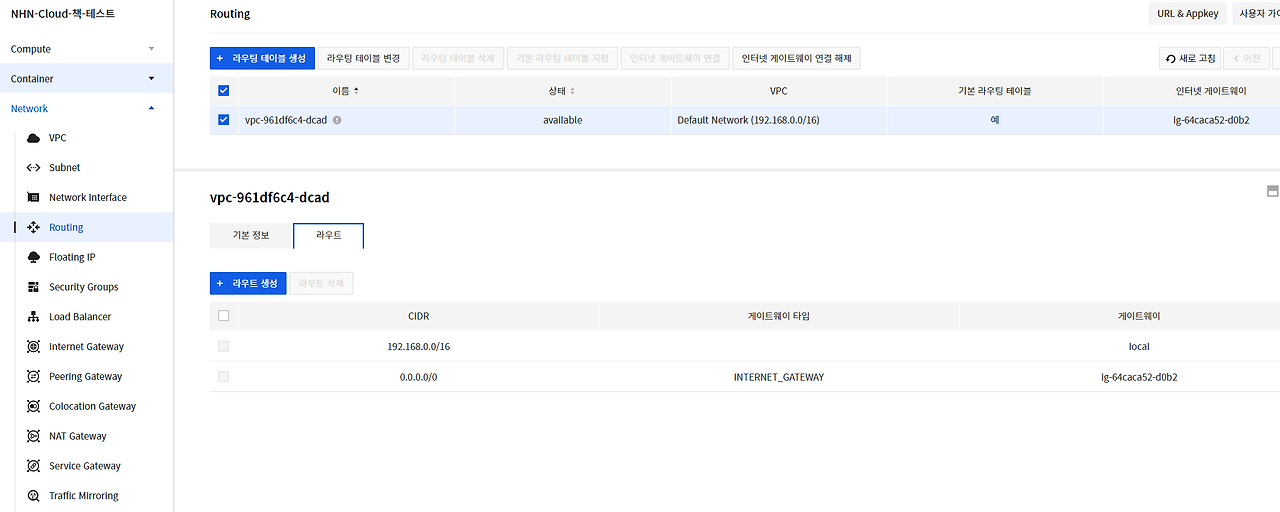This screenshot has height=512, width=1280.
Task: Open the VPC menu item
Action: point(57,138)
